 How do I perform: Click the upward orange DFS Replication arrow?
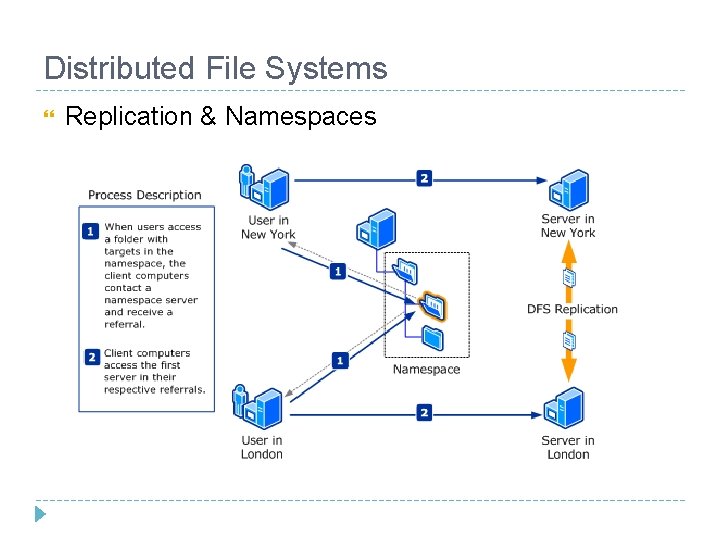point(569,271)
